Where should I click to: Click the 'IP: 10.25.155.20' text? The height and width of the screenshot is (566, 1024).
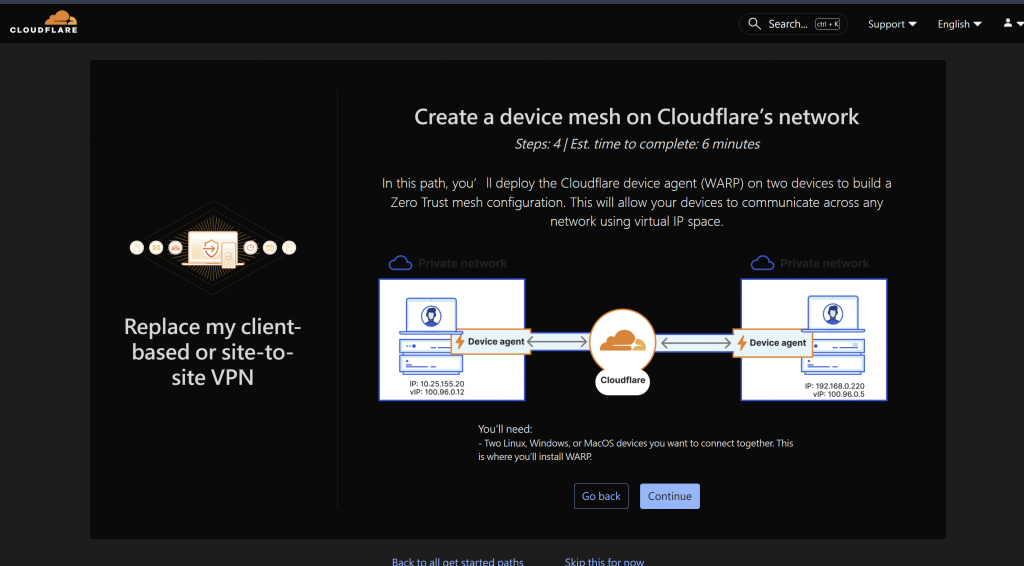coord(437,384)
